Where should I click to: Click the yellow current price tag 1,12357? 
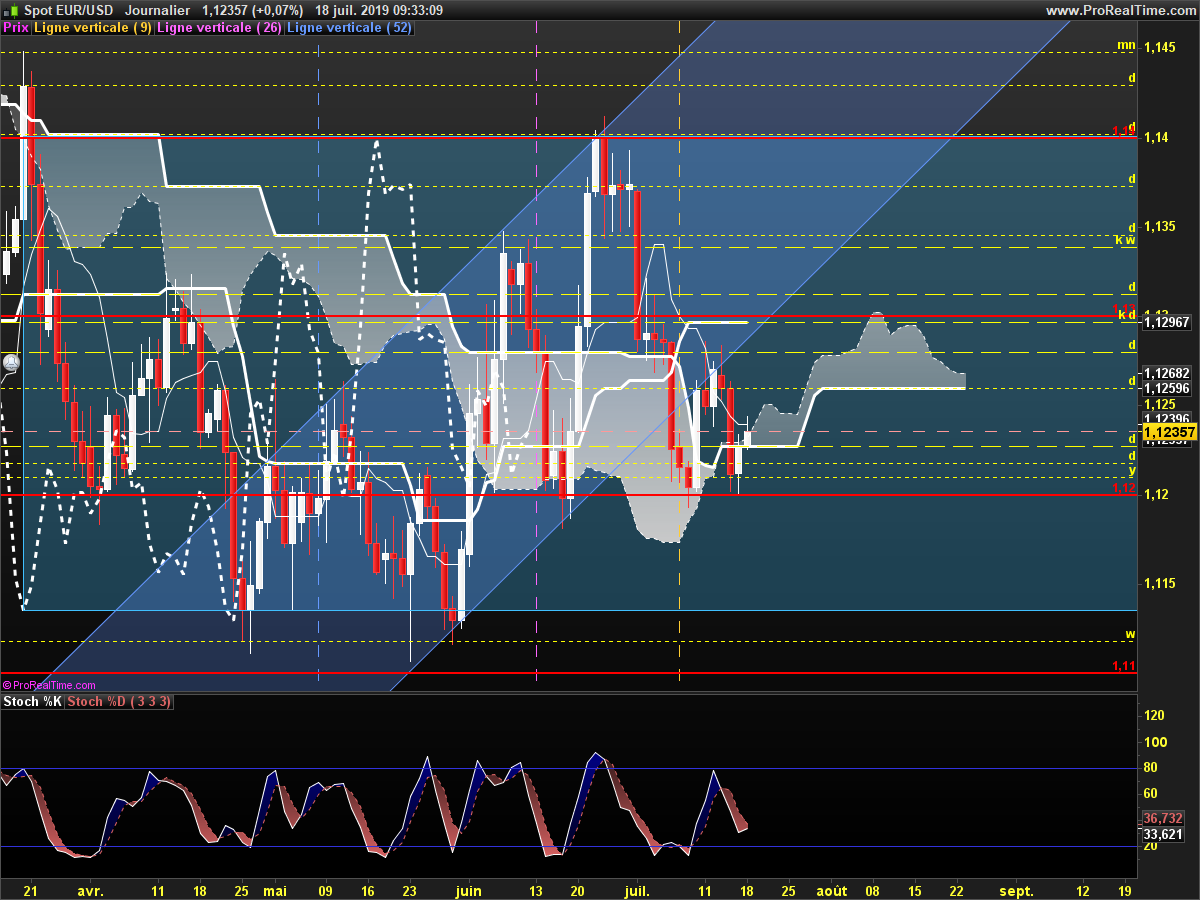(x=1169, y=432)
